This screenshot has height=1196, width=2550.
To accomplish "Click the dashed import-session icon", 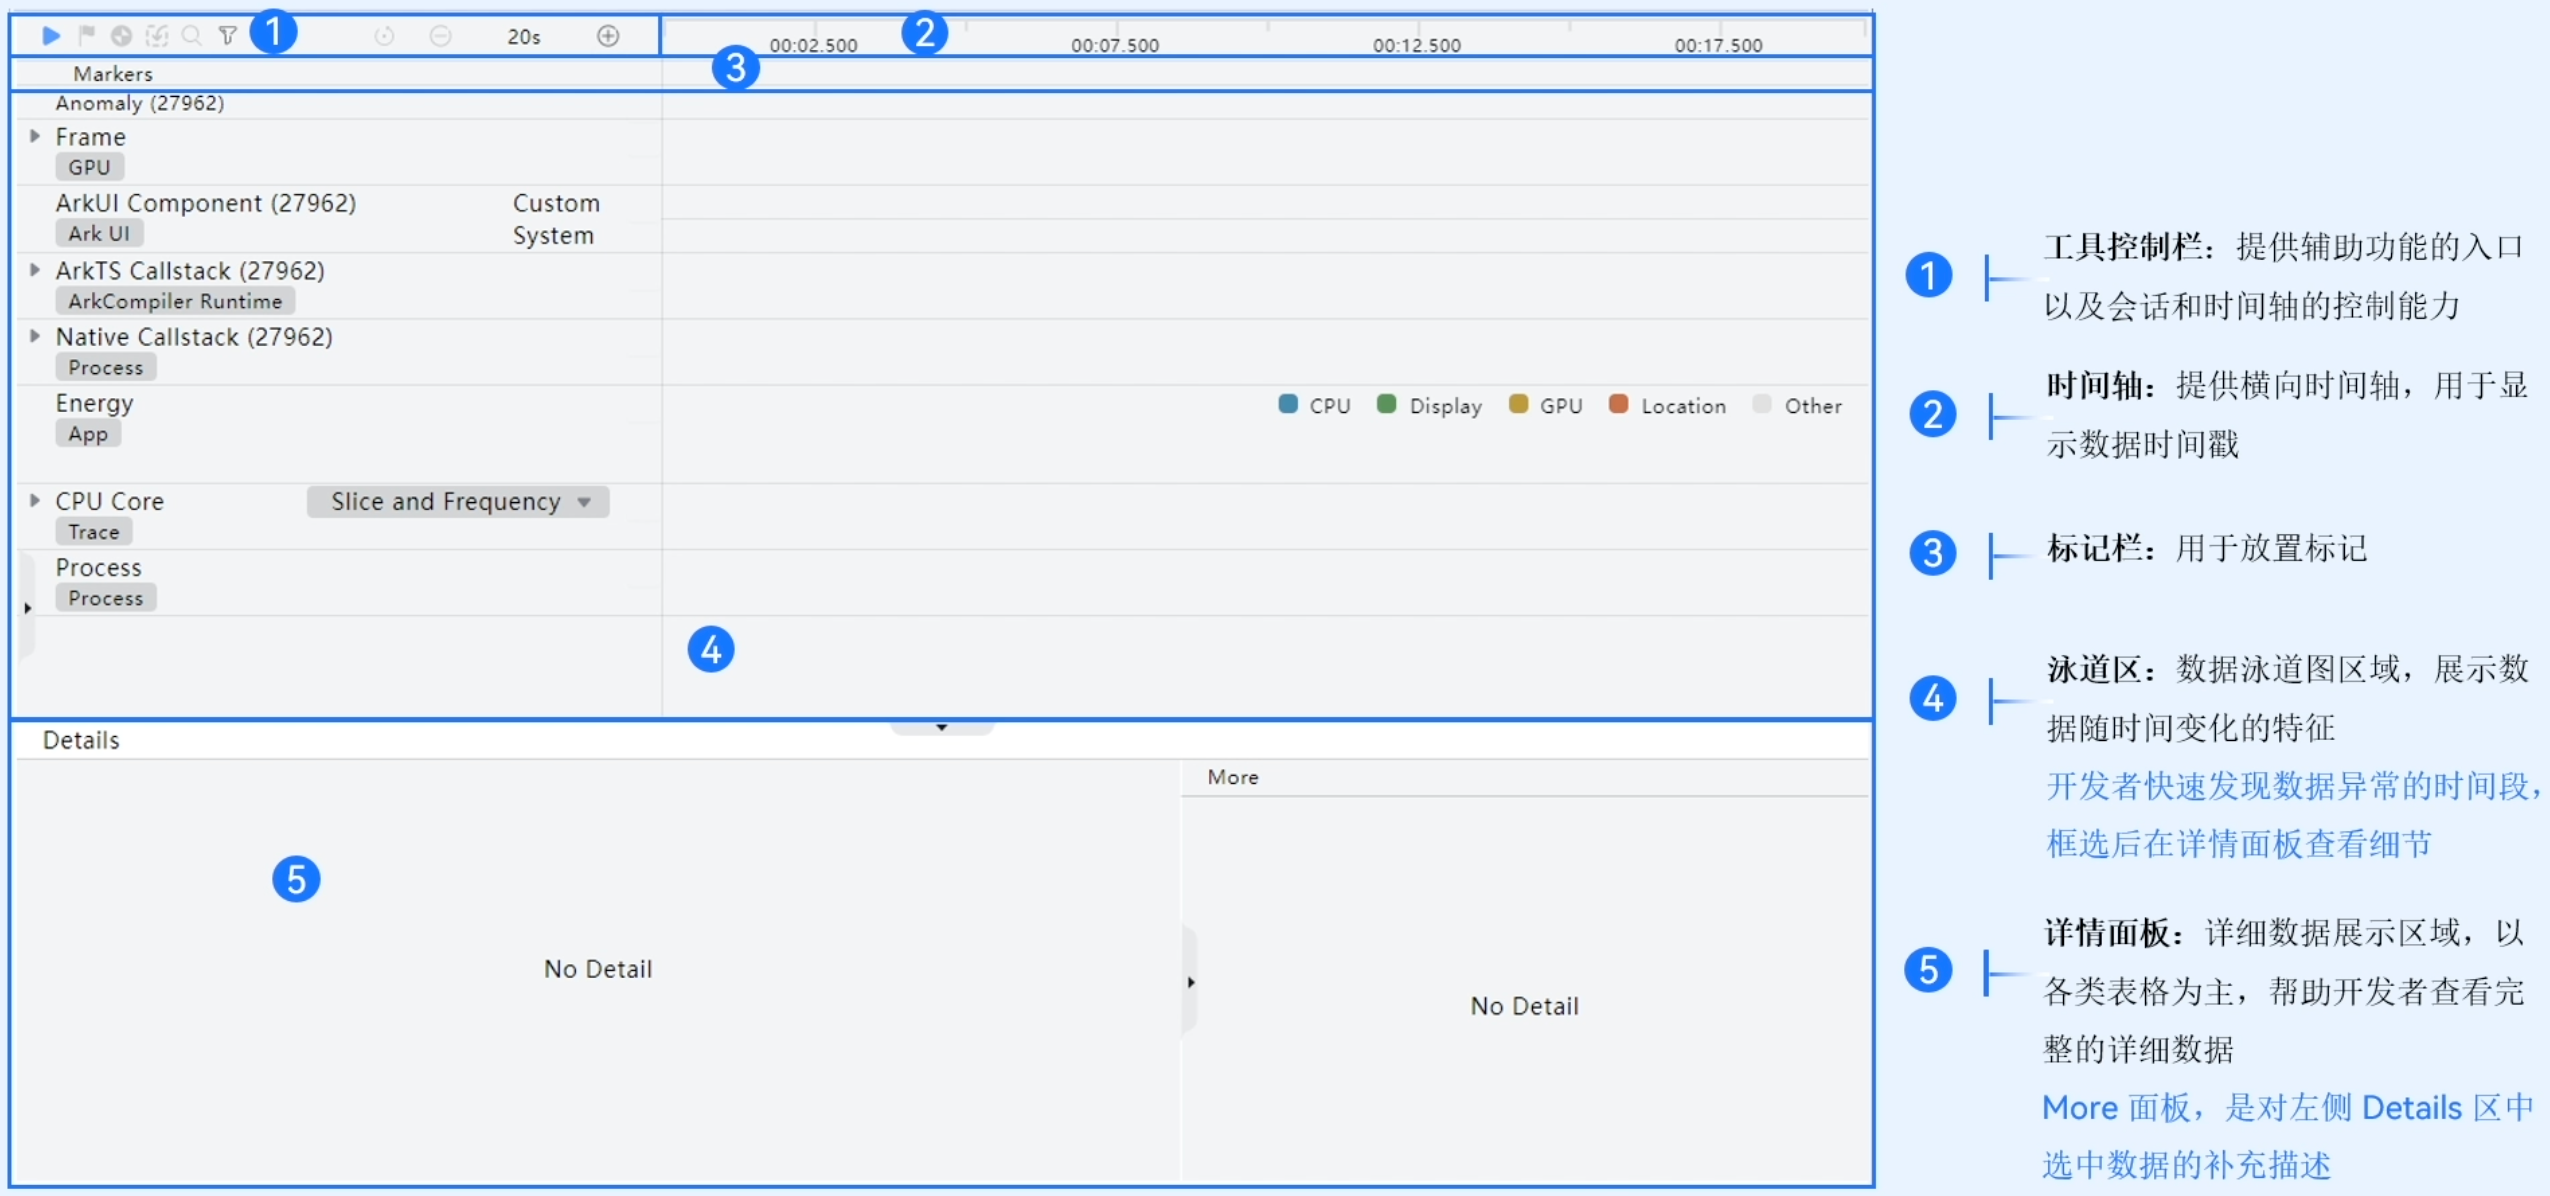I will tap(157, 36).
